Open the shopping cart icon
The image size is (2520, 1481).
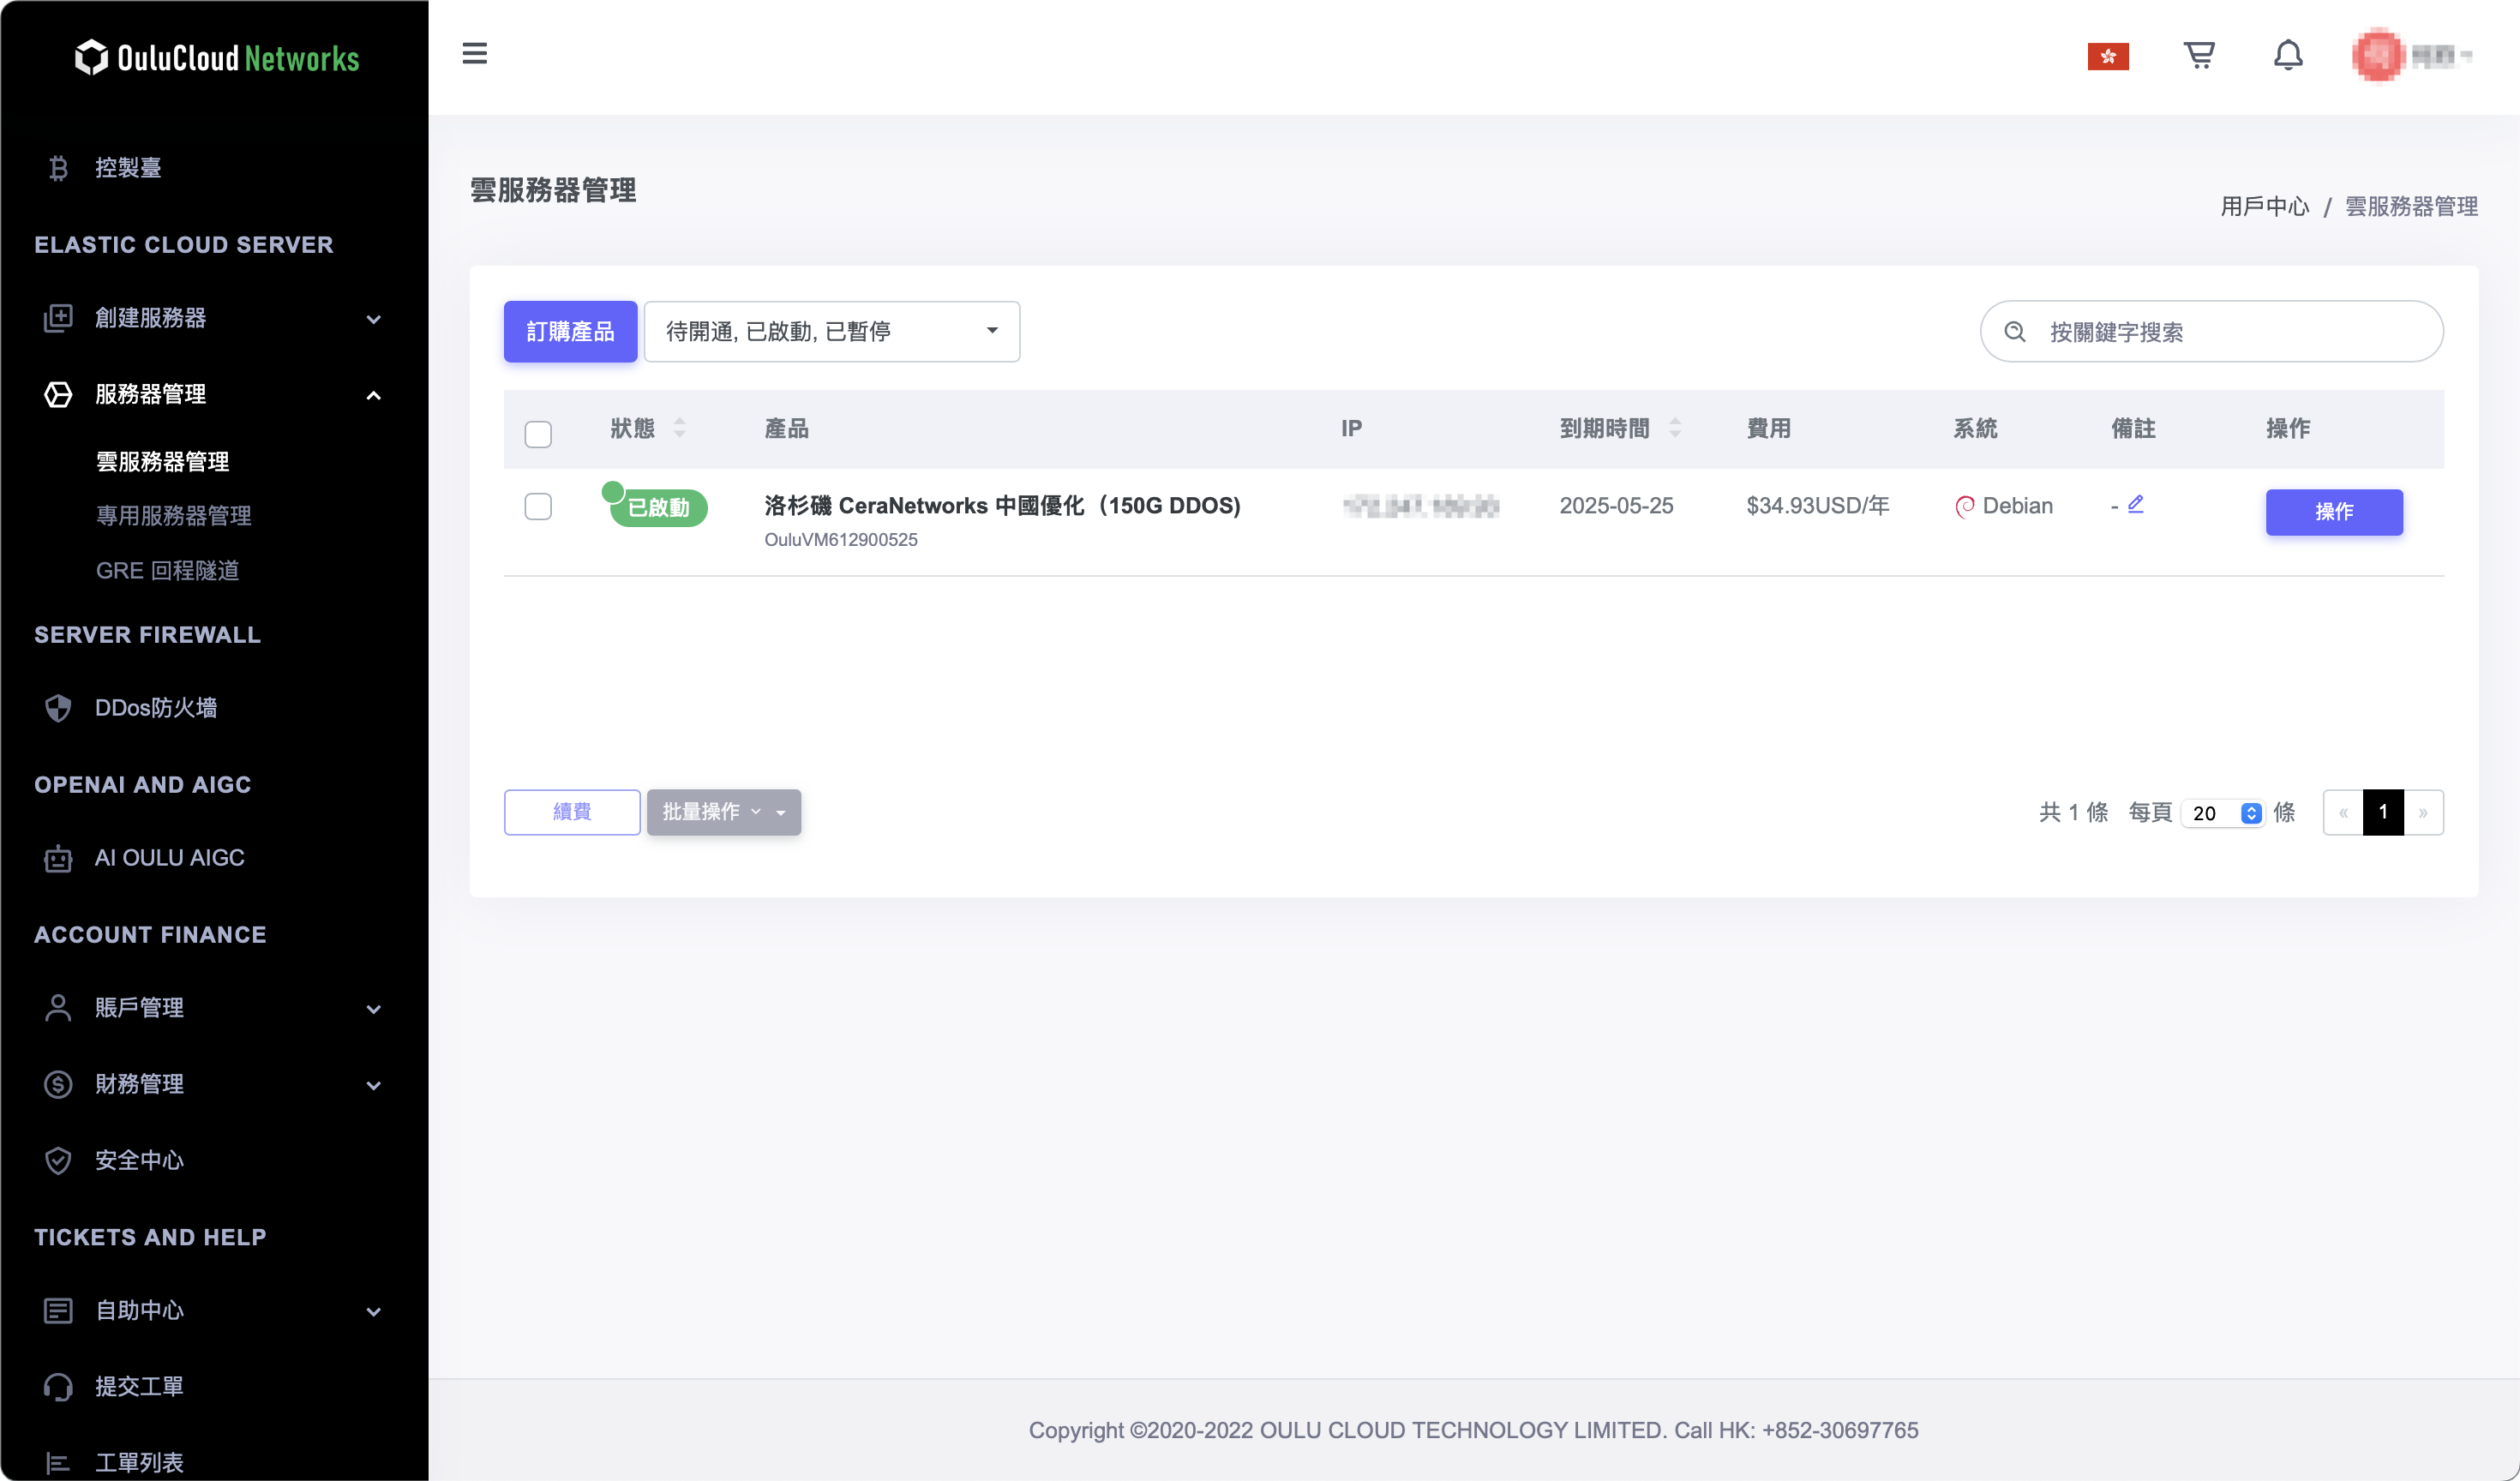[x=2198, y=55]
